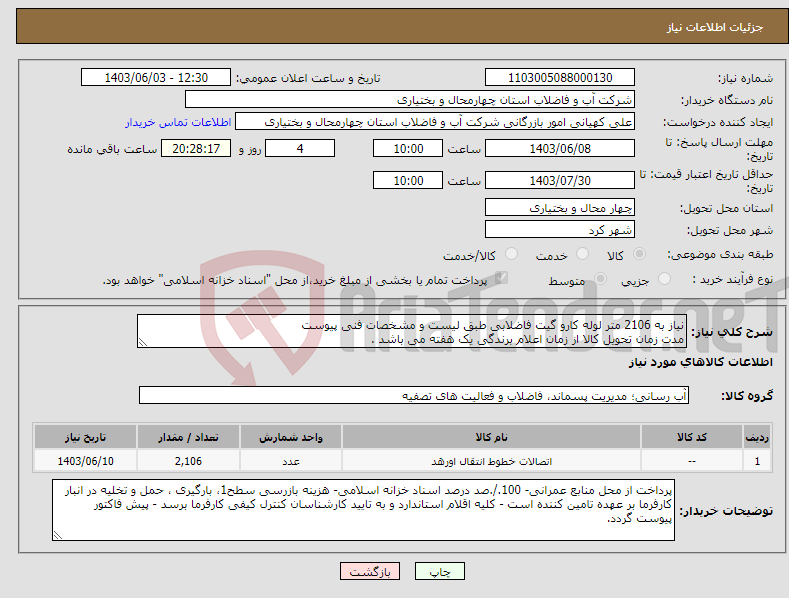Select the کالا/خدمت radio button

[511, 254]
